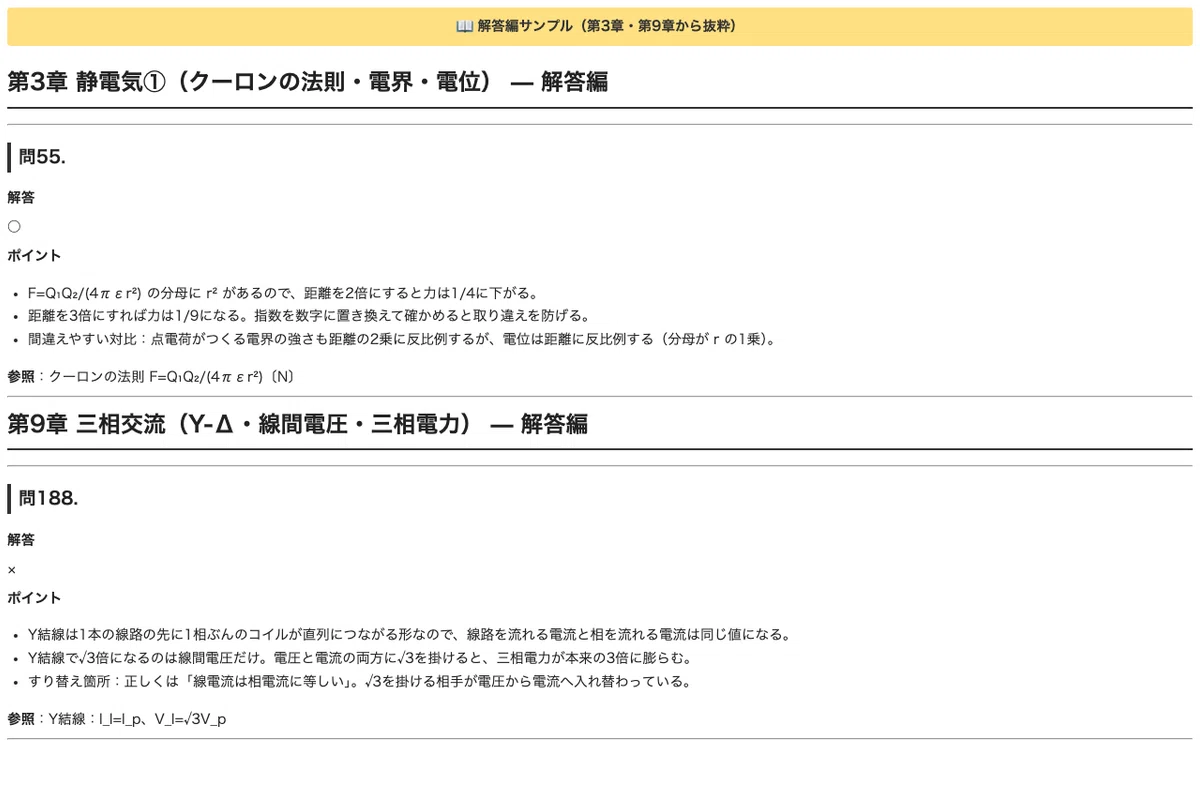1200x785 pixels.
Task: Click the ポイント label under 問55.
Action: coord(34,256)
